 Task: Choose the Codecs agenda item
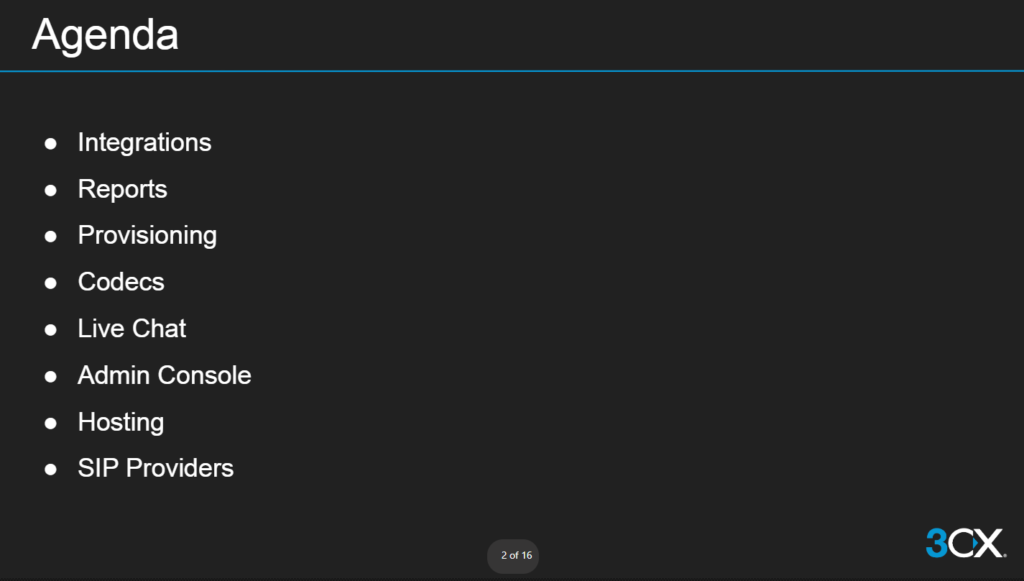click(121, 282)
